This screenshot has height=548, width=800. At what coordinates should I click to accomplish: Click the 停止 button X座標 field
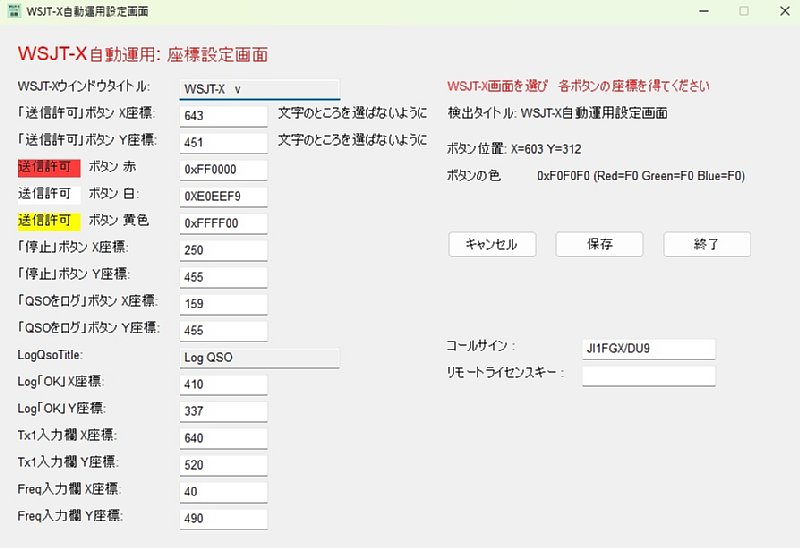[223, 249]
